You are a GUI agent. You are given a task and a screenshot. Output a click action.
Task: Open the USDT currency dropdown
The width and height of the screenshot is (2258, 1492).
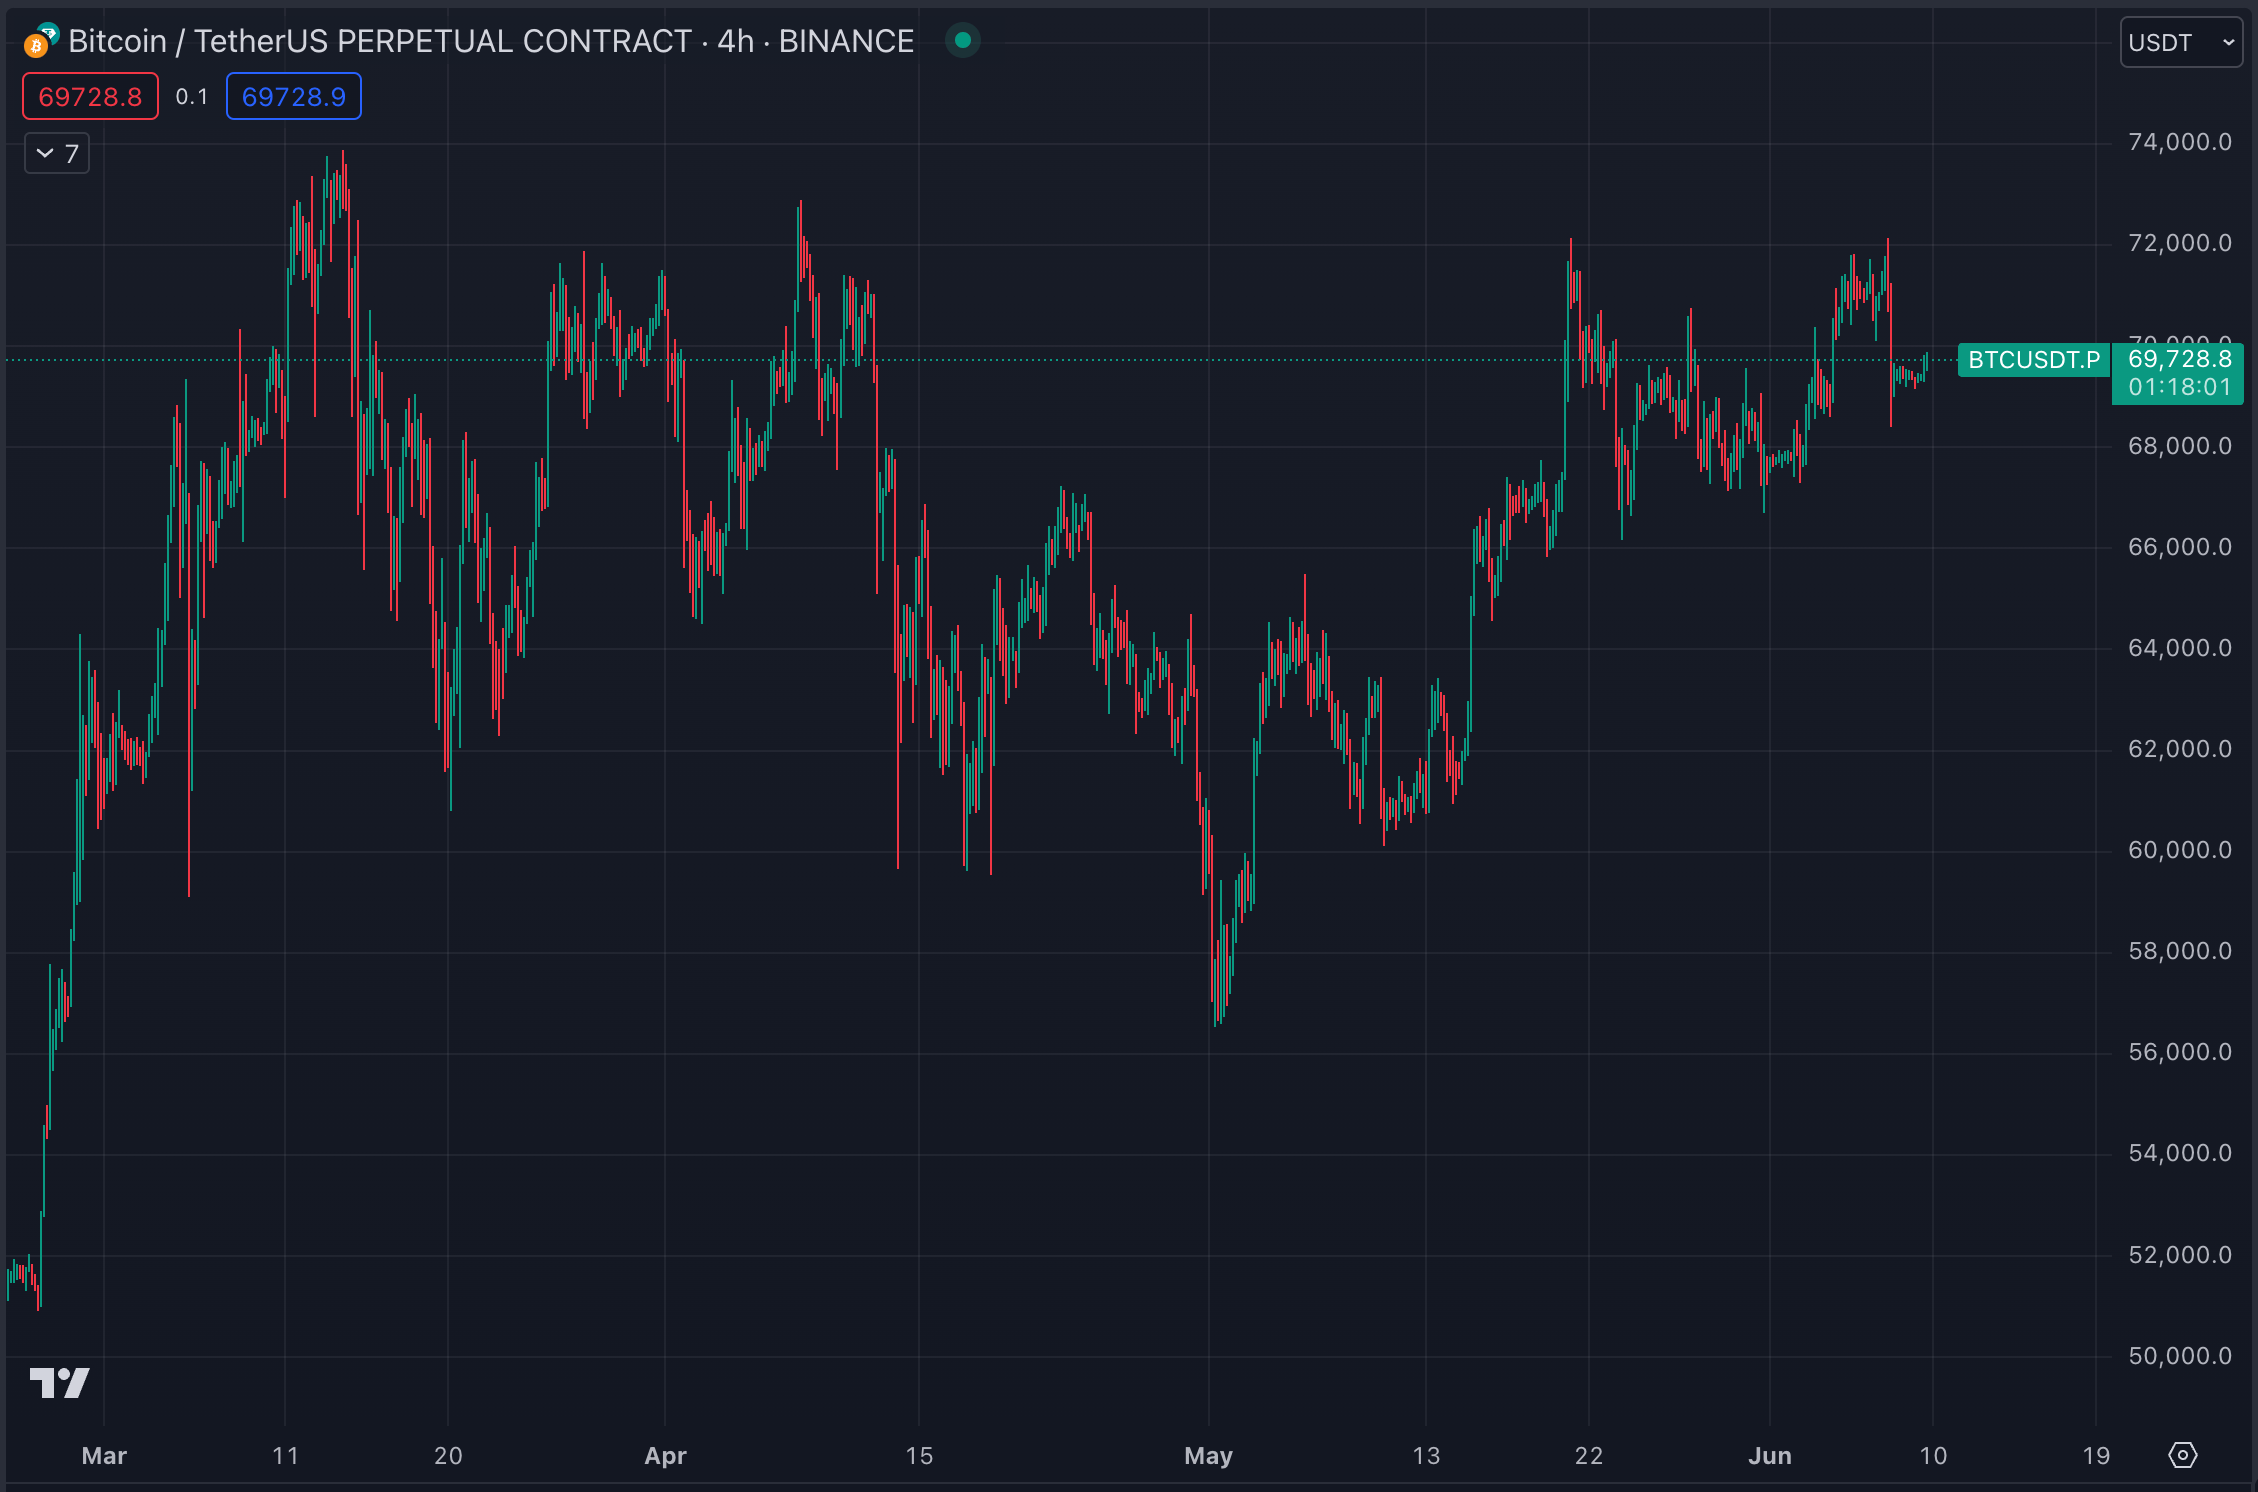pyautogui.click(x=2180, y=43)
